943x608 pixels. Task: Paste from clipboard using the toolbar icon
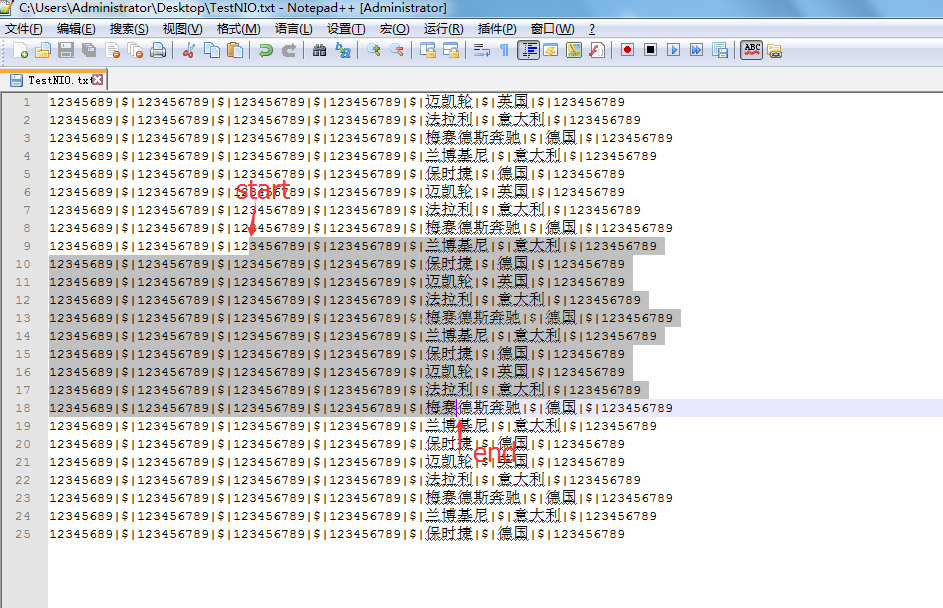(x=235, y=51)
